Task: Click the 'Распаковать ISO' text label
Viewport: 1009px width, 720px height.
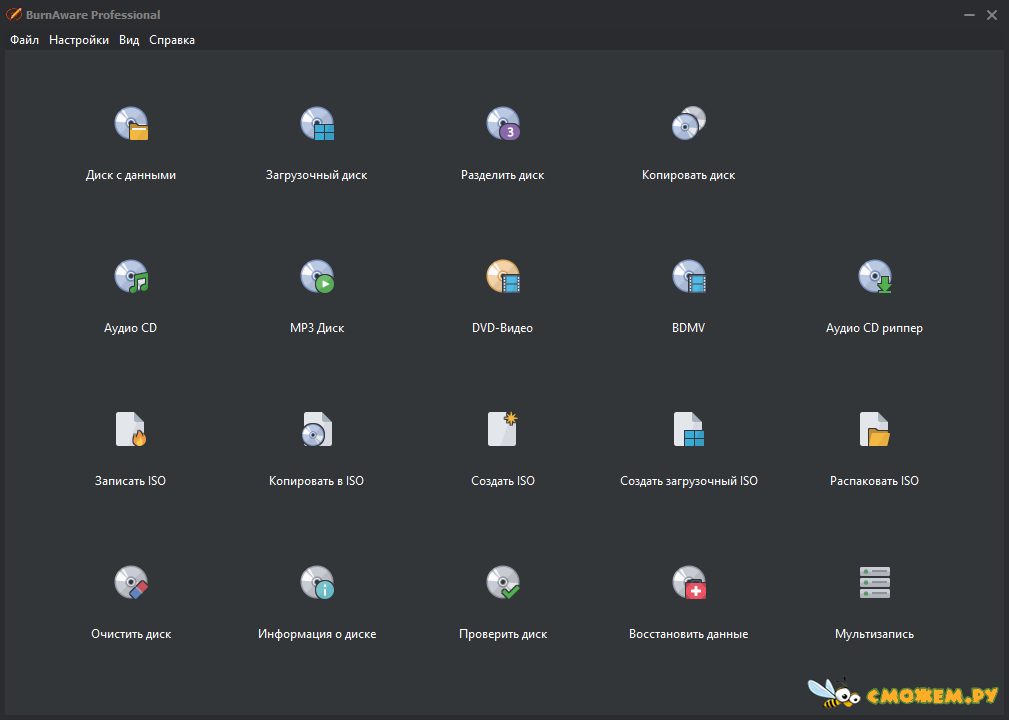Action: tap(875, 481)
